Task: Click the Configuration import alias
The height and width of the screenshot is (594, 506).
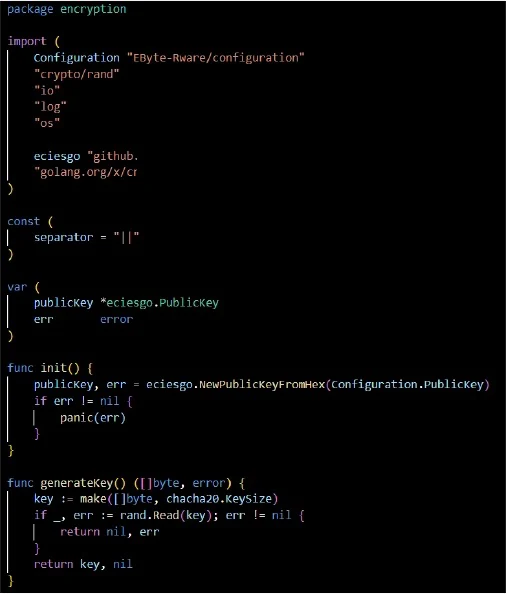Action: coord(77,58)
